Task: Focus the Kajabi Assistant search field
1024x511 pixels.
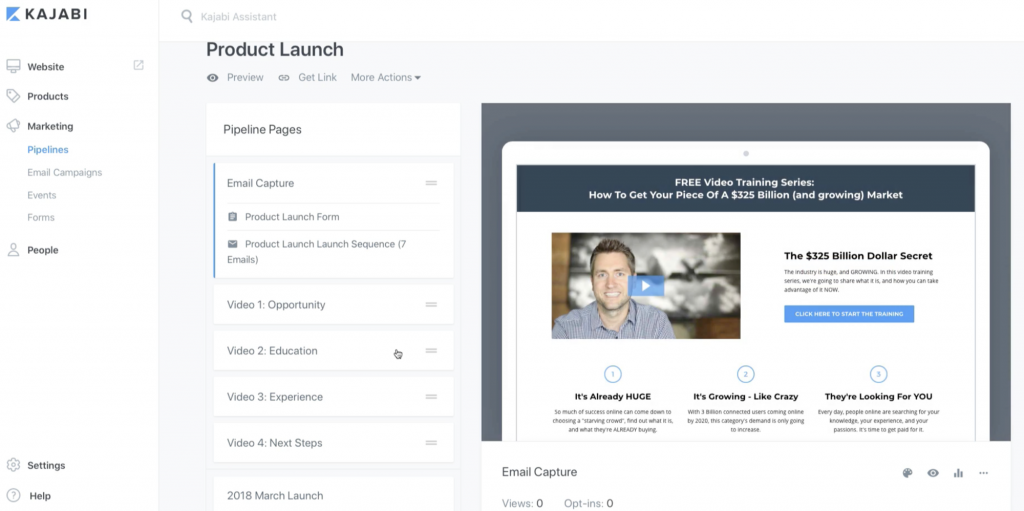Action: [238, 16]
